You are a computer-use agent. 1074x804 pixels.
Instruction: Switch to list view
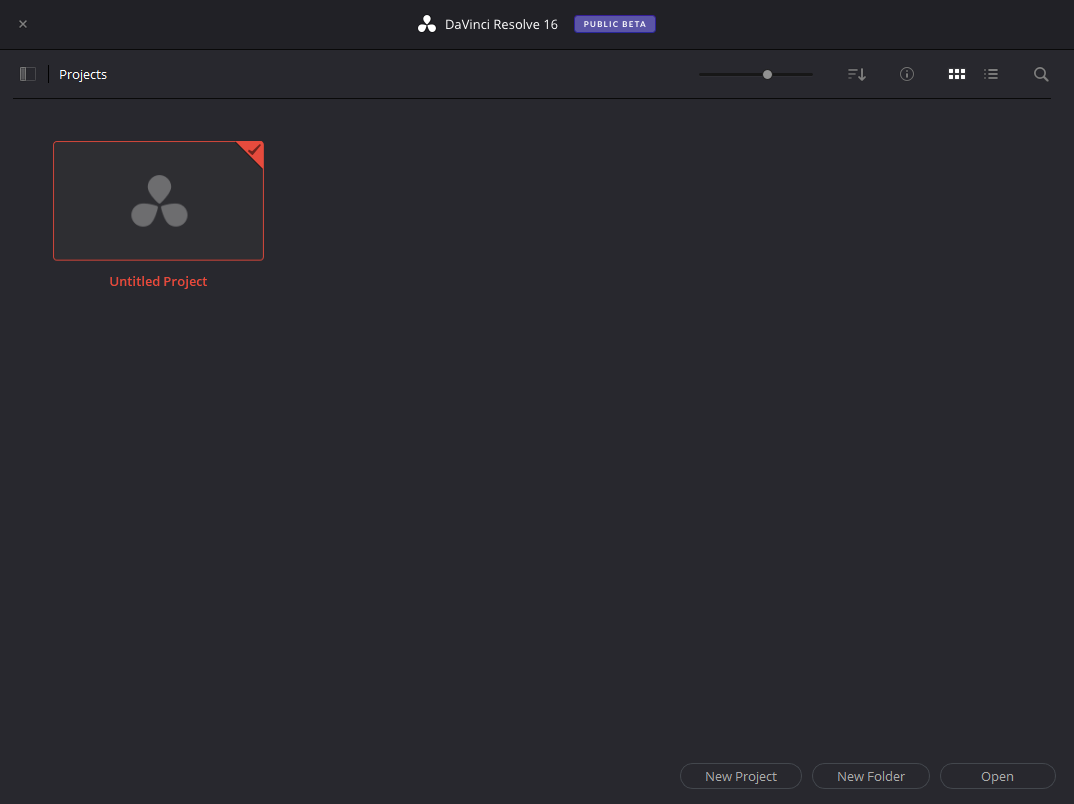(x=991, y=74)
